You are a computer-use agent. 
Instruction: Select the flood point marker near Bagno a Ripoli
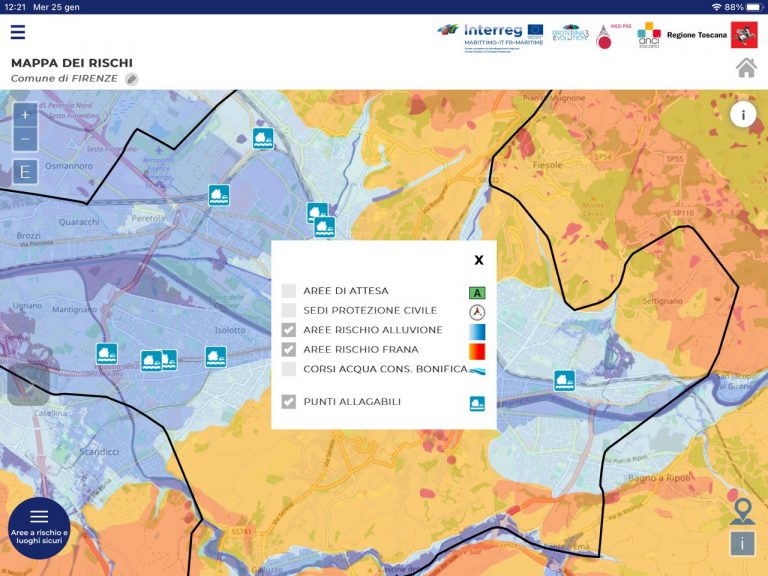(564, 380)
